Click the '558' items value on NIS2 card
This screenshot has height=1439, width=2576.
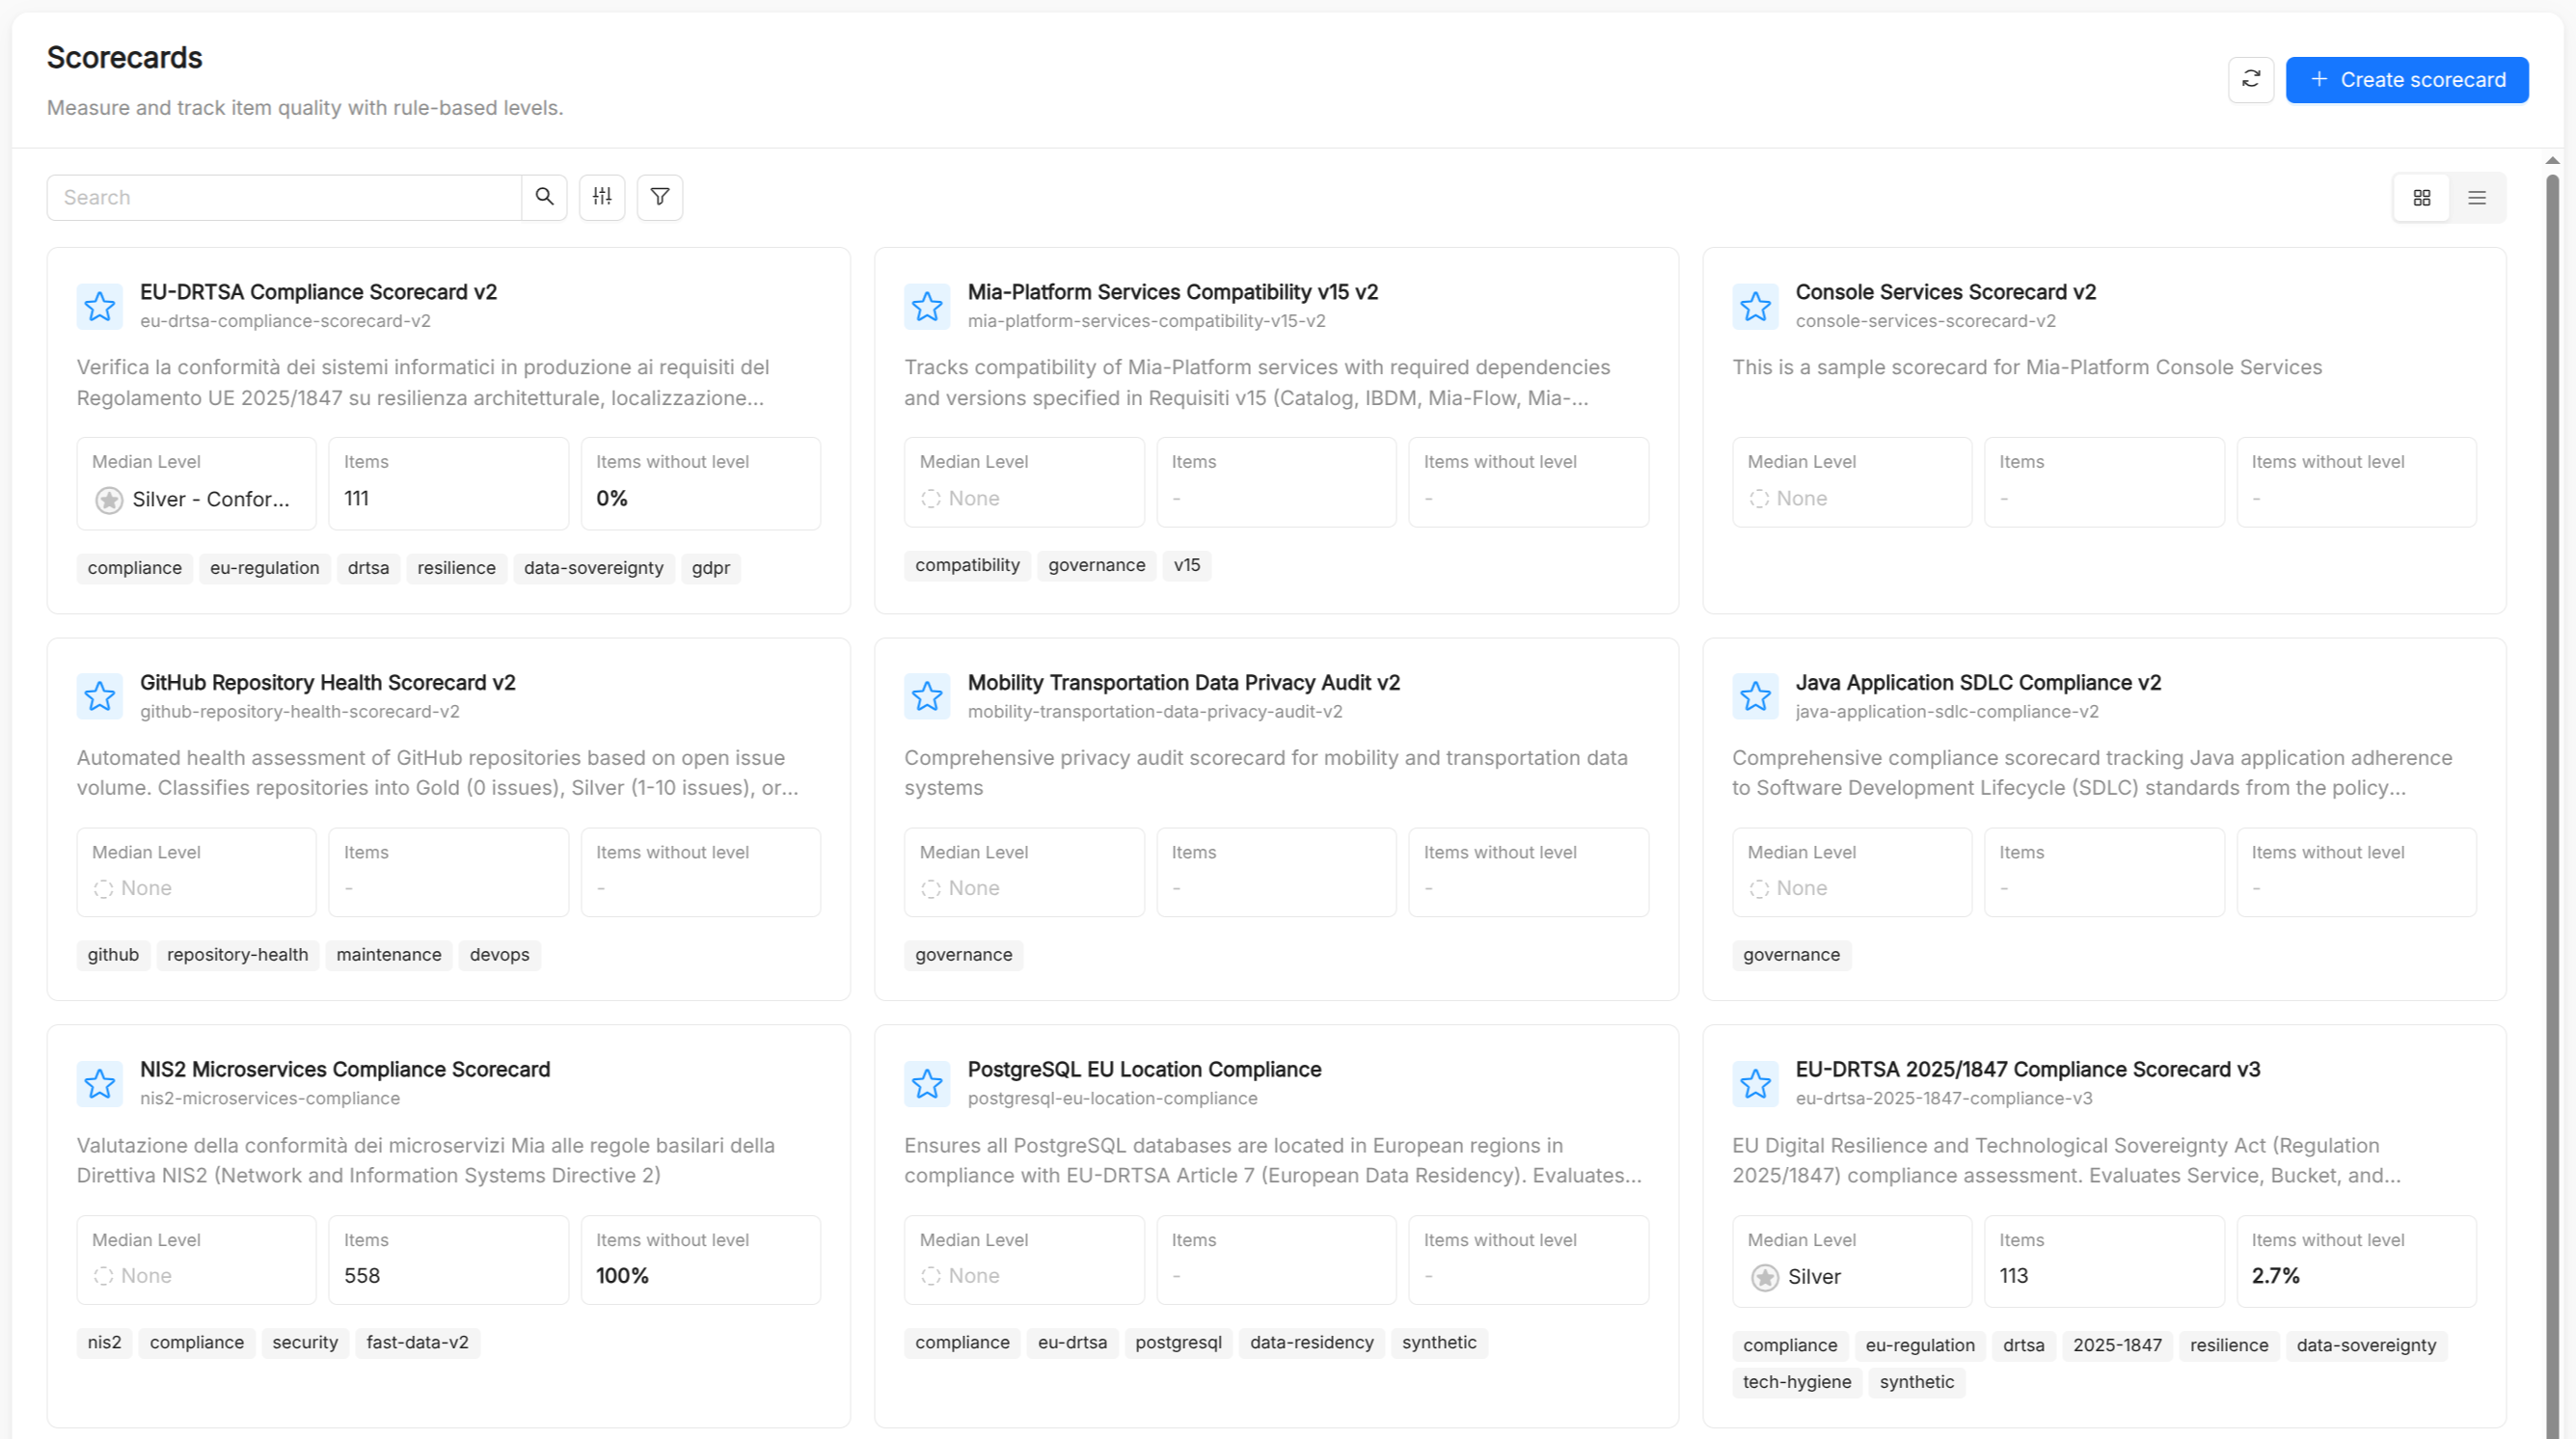[x=362, y=1276]
